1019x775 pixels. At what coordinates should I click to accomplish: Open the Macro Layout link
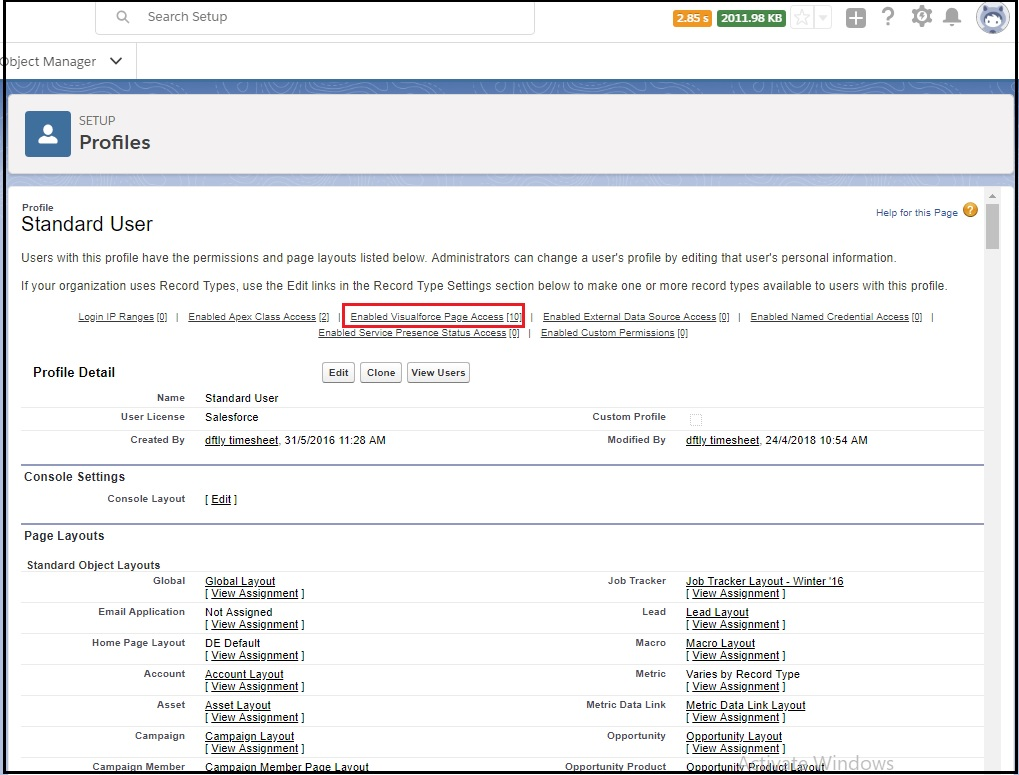click(x=720, y=643)
